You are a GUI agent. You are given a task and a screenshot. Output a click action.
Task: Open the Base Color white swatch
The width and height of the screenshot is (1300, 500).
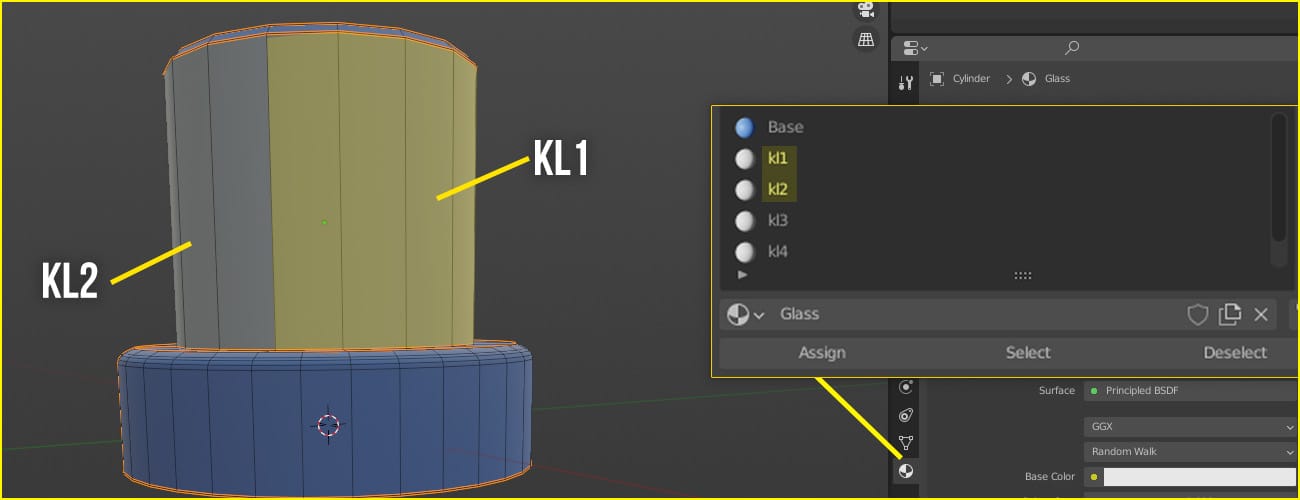[1200, 477]
